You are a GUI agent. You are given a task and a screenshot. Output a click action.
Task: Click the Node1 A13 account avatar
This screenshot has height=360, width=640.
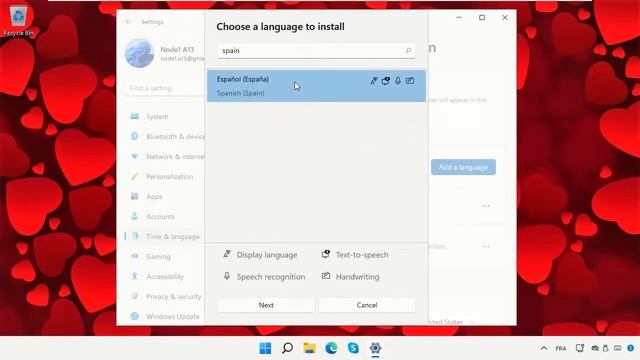(140, 53)
